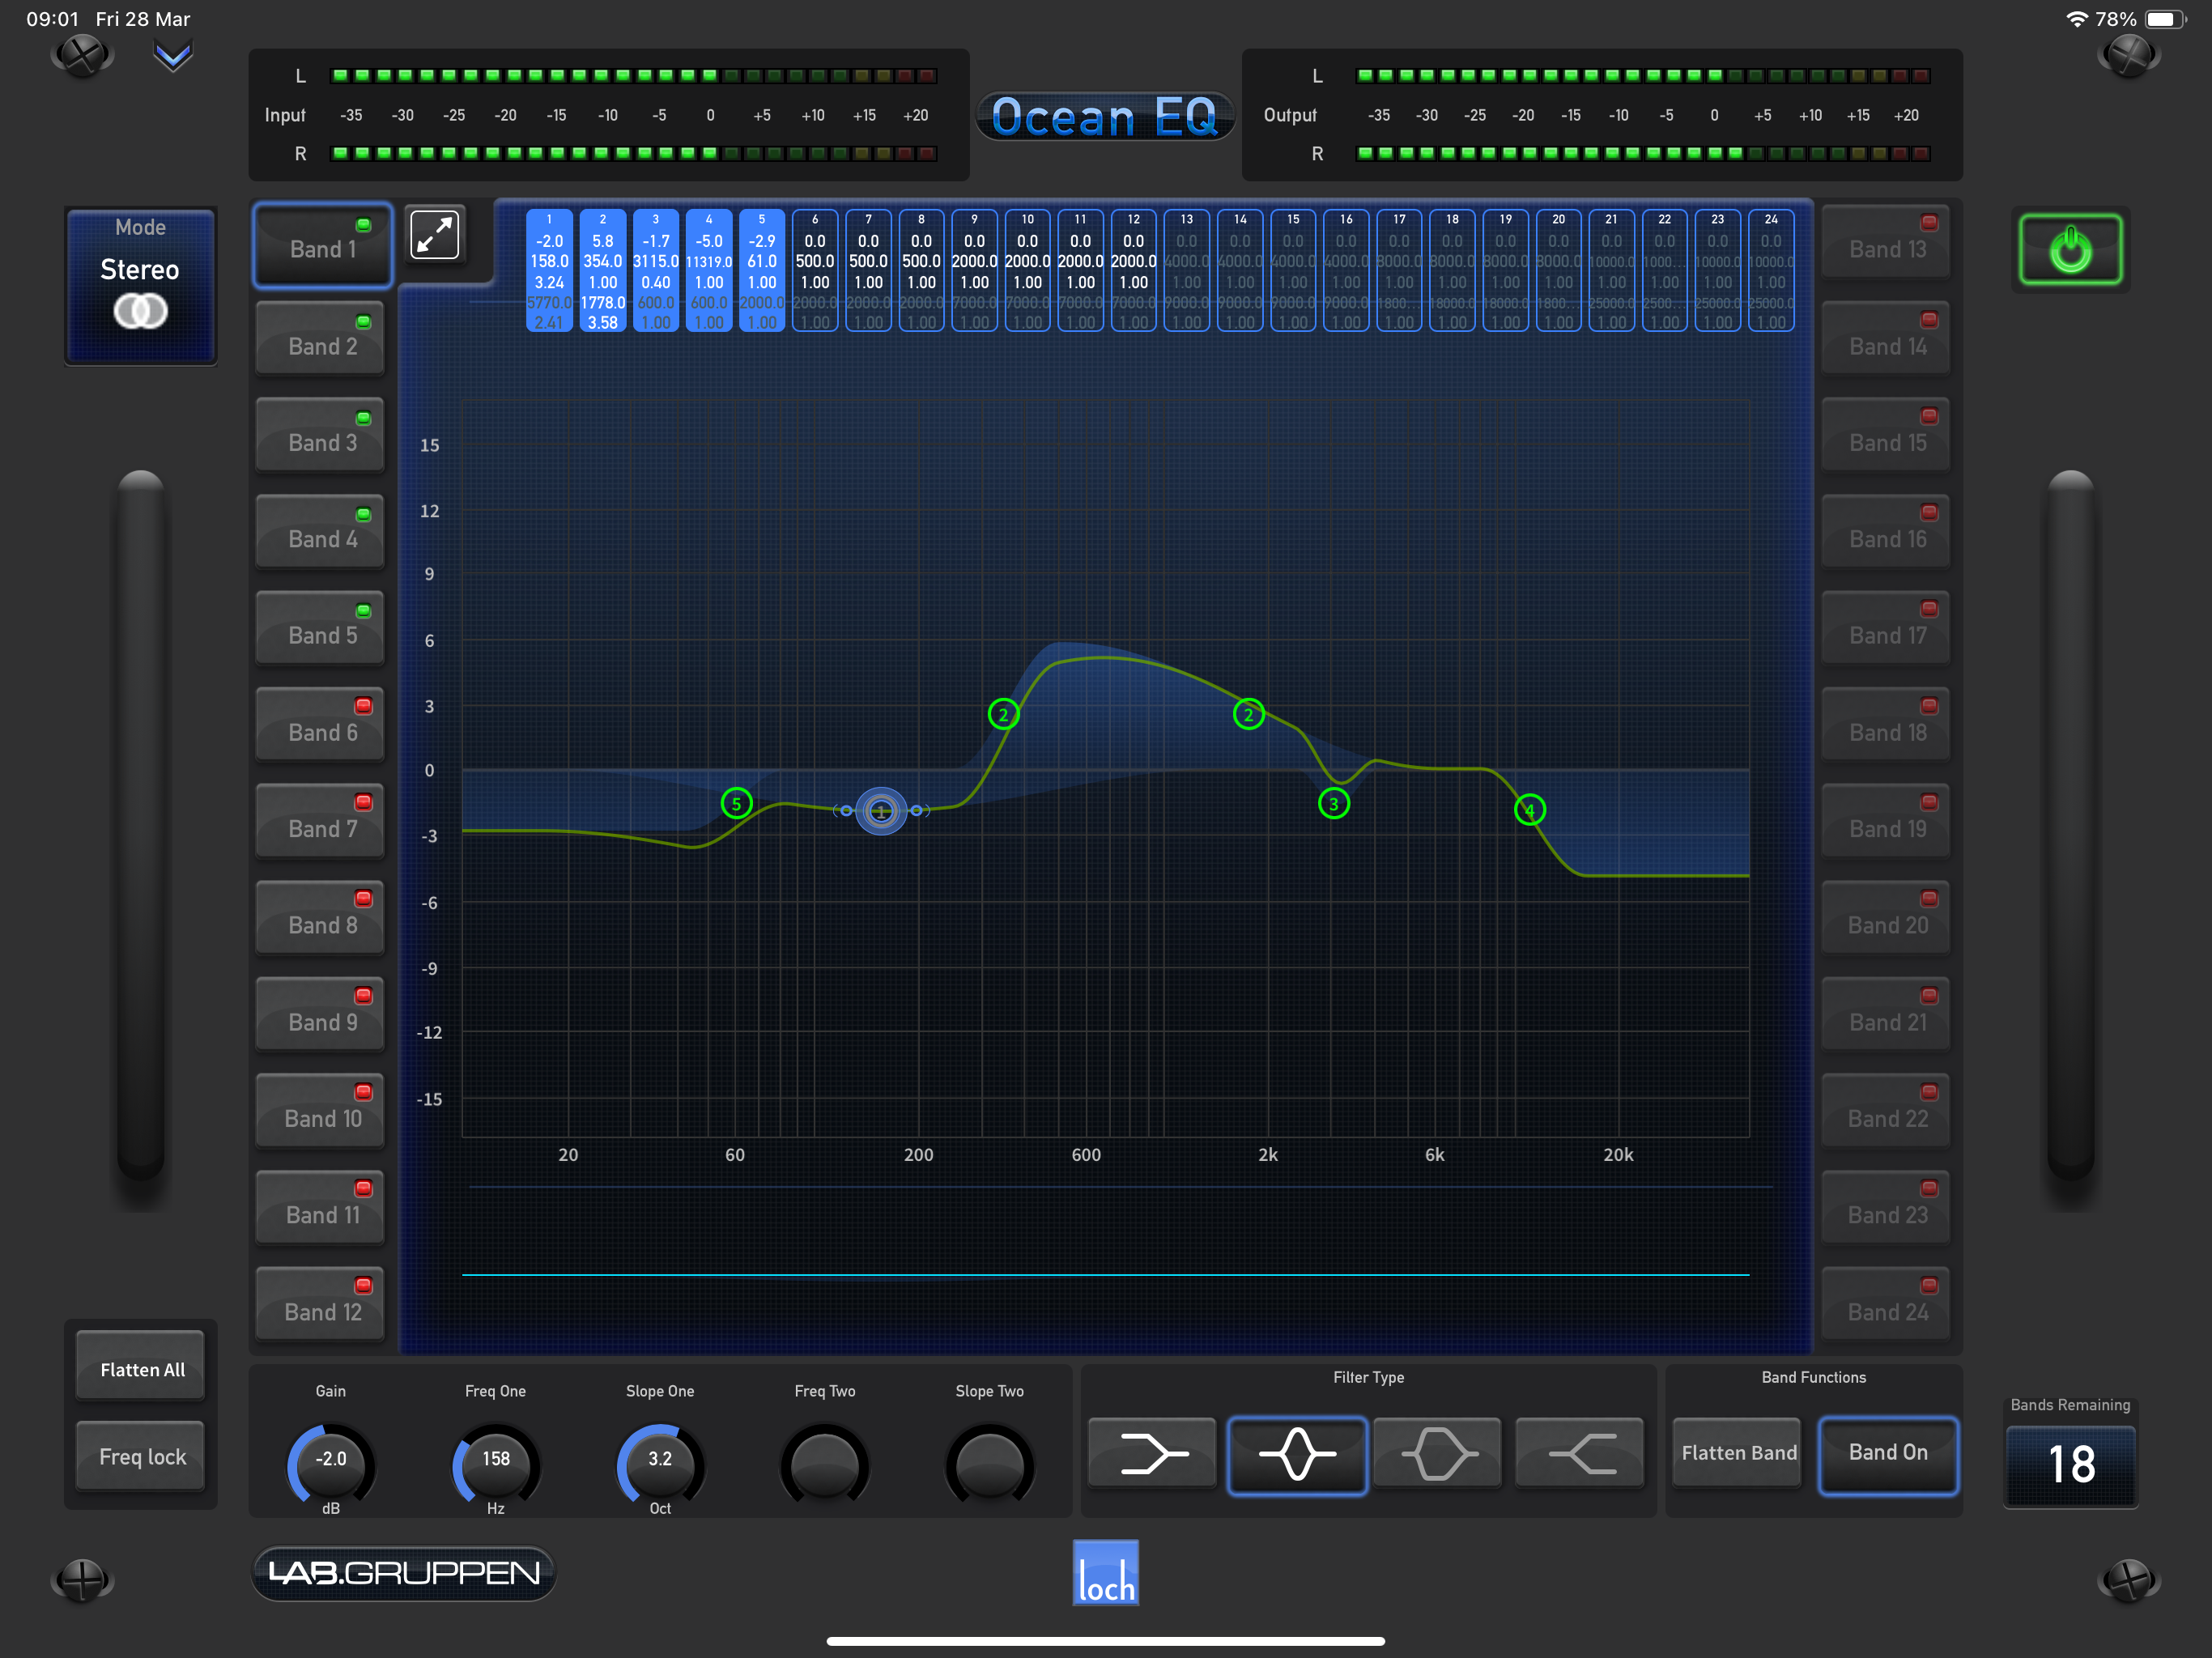Select the Band 24 button
The width and height of the screenshot is (2212, 1658).
pos(1886,1305)
